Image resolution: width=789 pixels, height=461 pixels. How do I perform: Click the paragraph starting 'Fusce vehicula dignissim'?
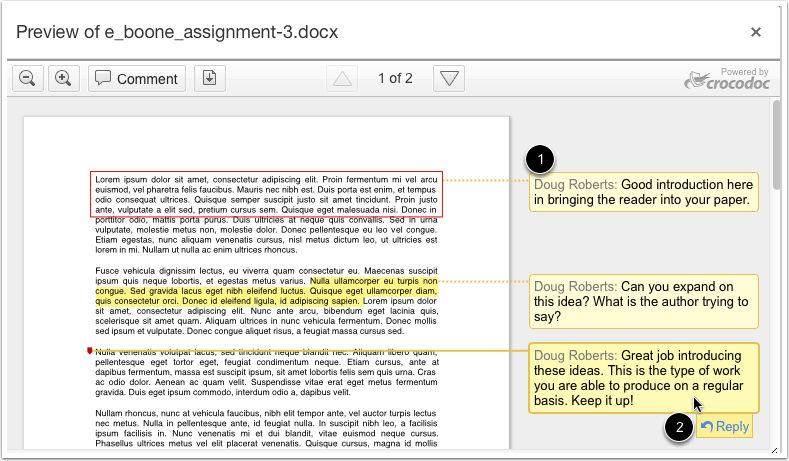[266, 301]
